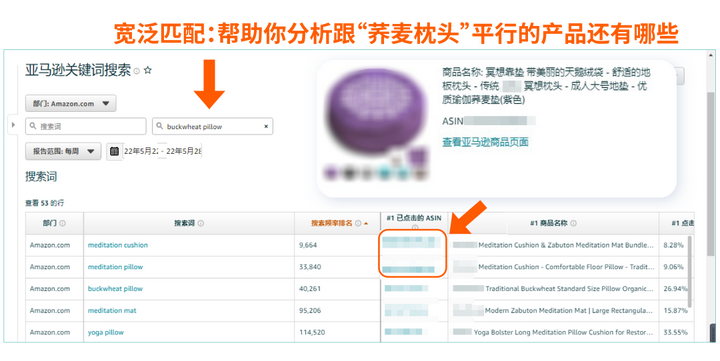This screenshot has width=720, height=361.
Task: Click Amazon.com in the meditation cushion row
Action: (50, 245)
